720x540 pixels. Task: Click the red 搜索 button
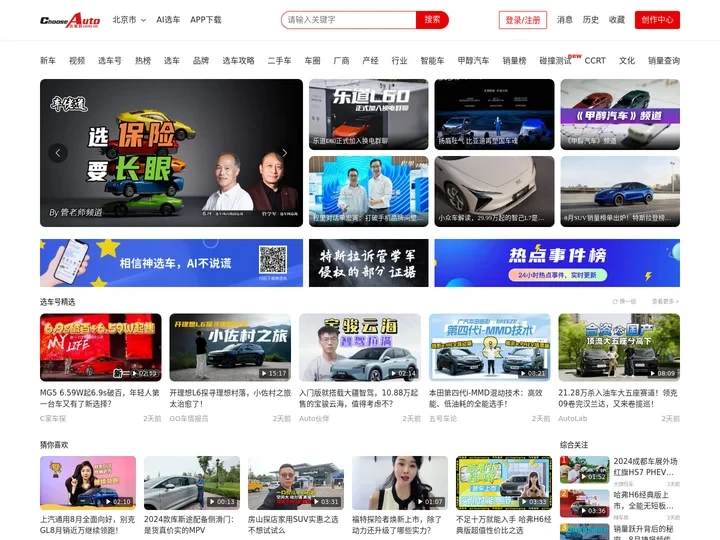[x=432, y=20]
